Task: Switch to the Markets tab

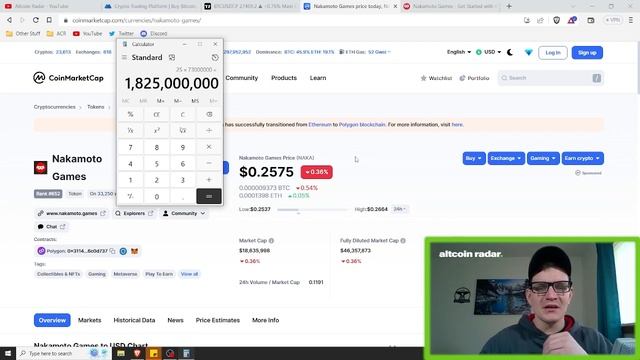Action: (89, 320)
